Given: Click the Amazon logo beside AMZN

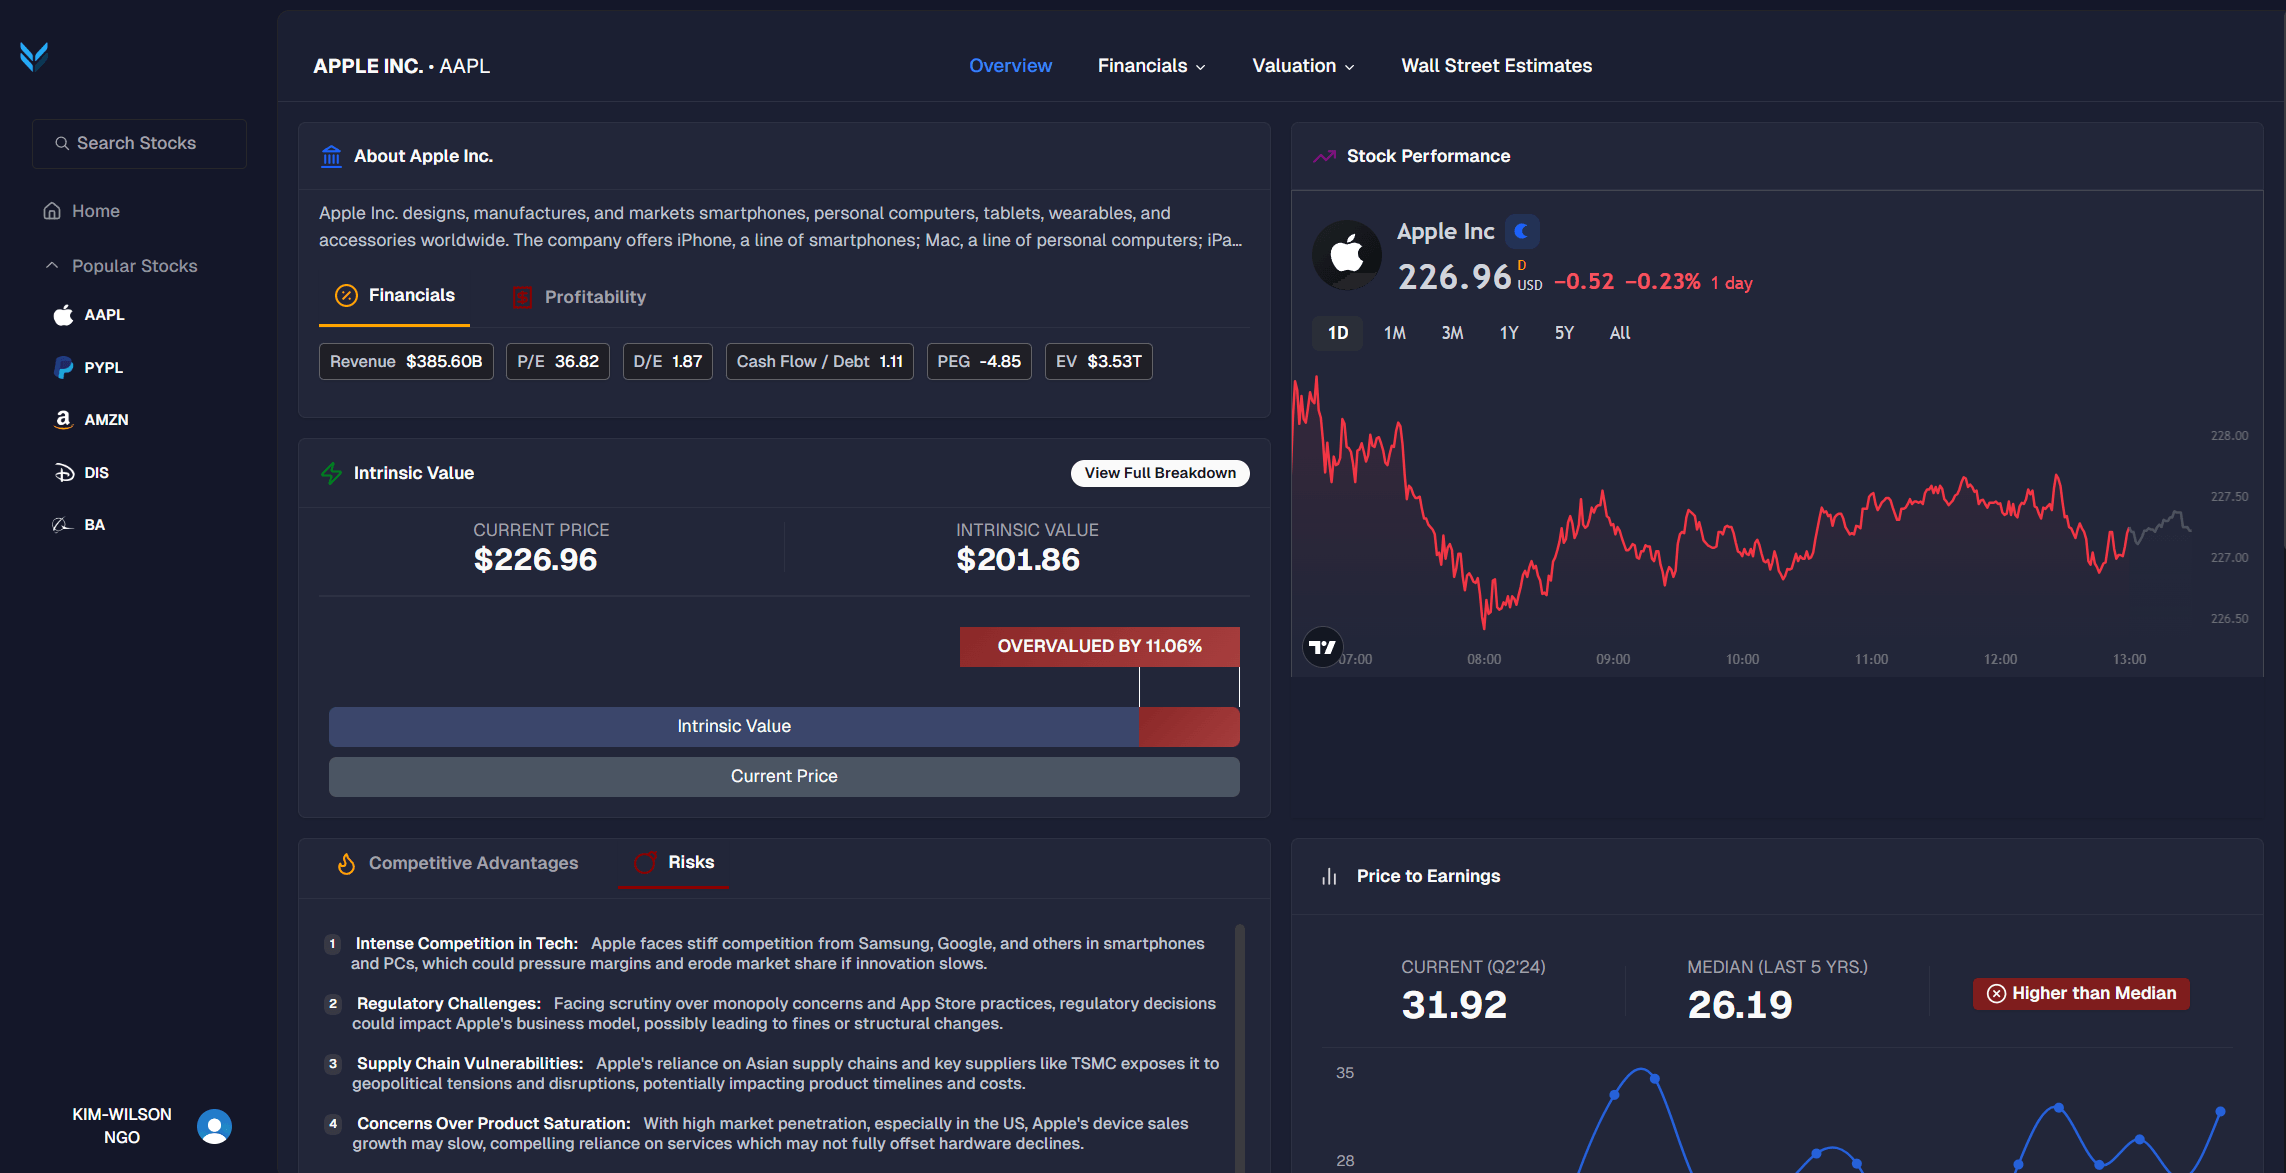Looking at the screenshot, I should click(63, 420).
